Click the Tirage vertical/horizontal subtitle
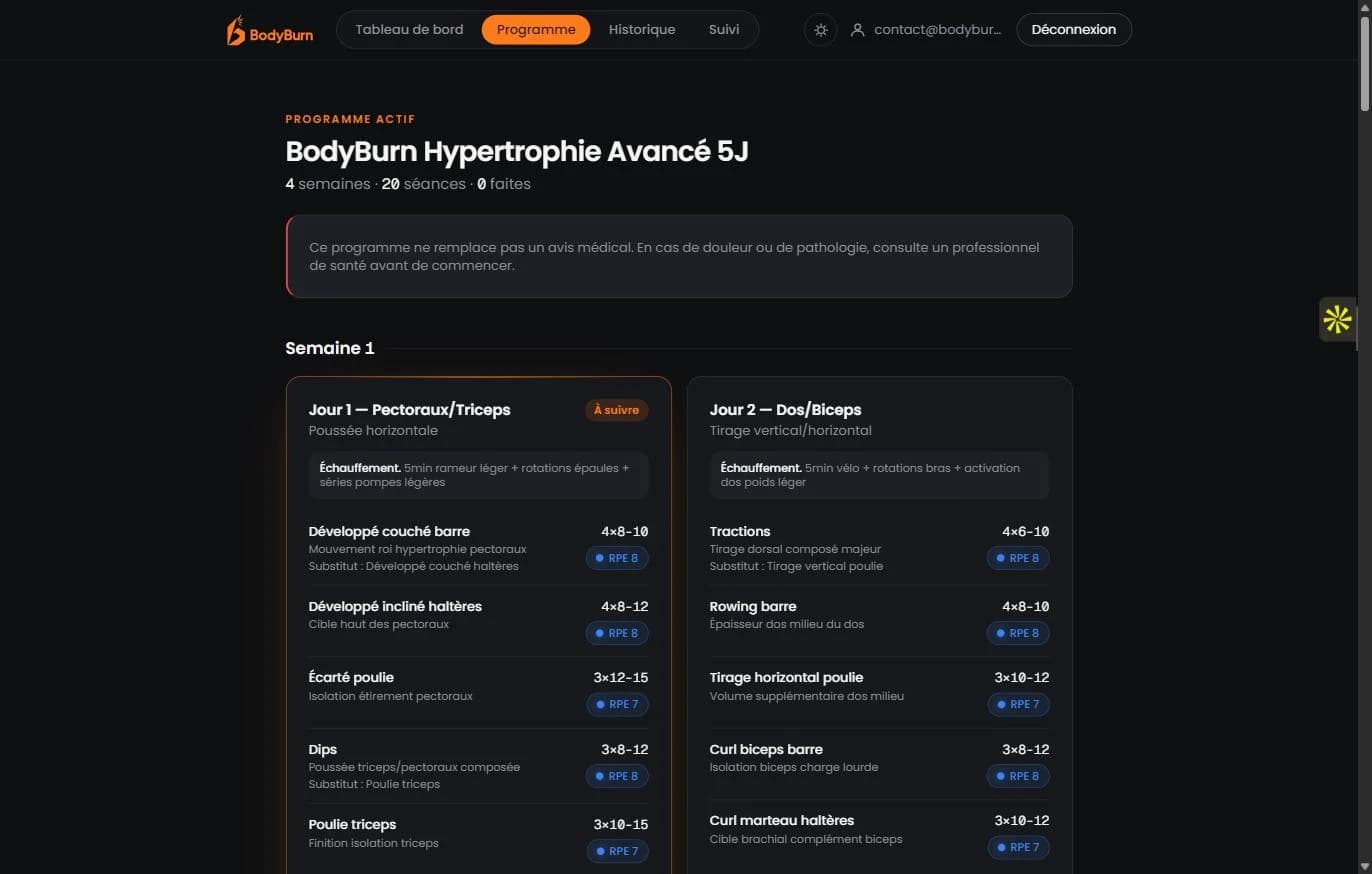Image resolution: width=1372 pixels, height=874 pixels. (x=791, y=430)
